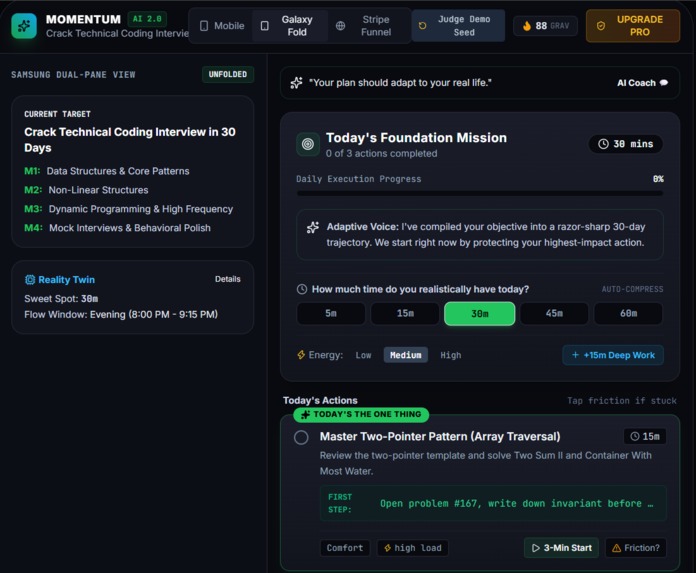Image resolution: width=696 pixels, height=573 pixels.
Task: Click the lightning icon beside Energy
Action: (301, 355)
